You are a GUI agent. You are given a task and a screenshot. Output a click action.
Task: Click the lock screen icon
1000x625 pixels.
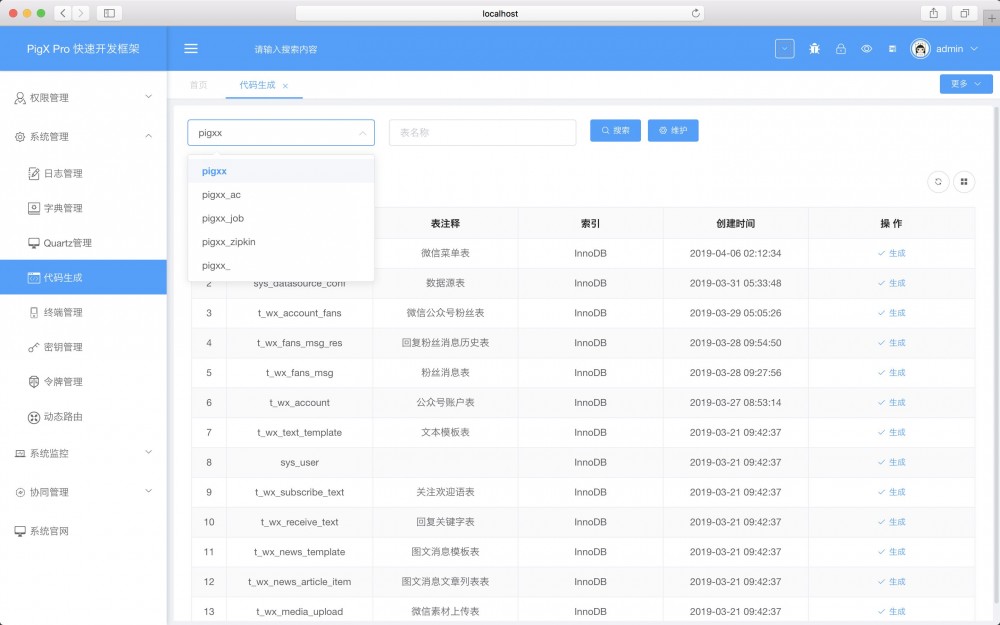point(840,48)
